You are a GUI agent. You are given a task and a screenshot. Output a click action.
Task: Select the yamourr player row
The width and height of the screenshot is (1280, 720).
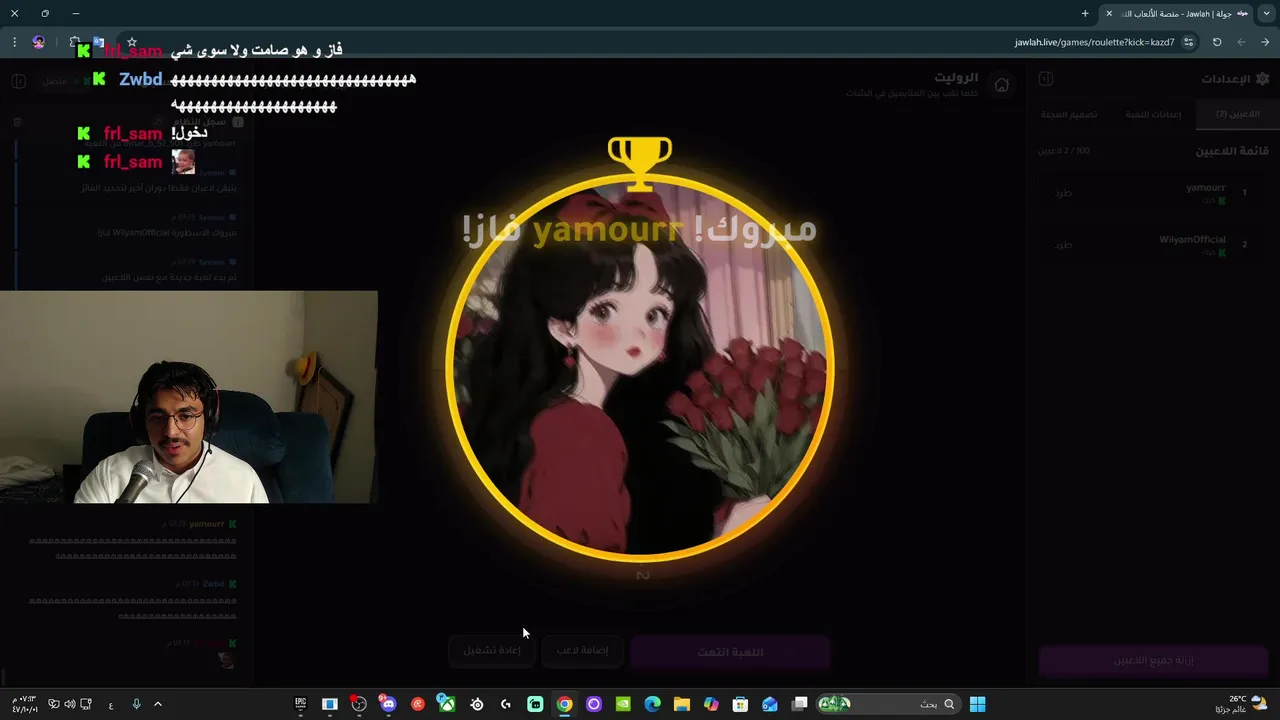[x=1154, y=193]
